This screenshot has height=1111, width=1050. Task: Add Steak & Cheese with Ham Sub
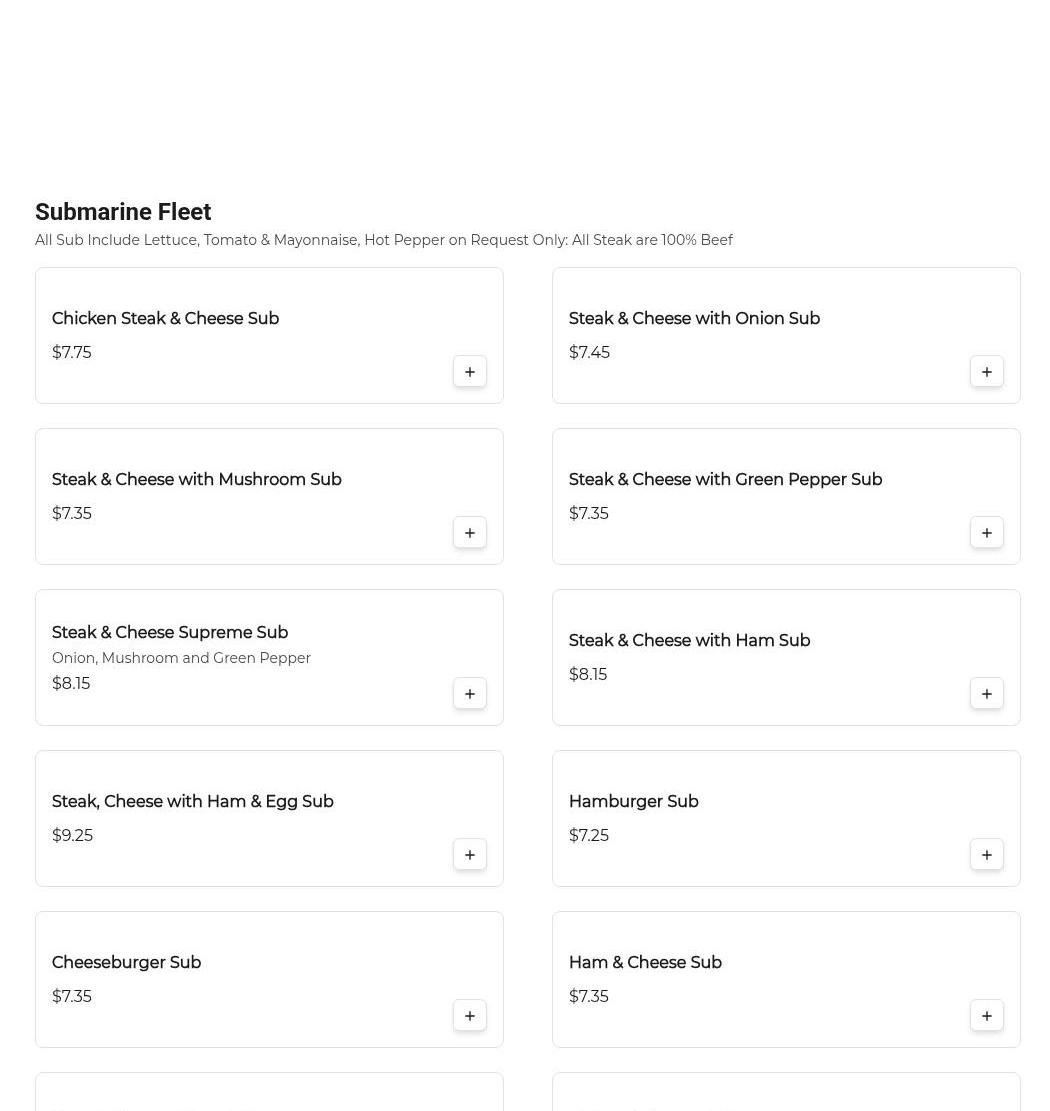987,694
